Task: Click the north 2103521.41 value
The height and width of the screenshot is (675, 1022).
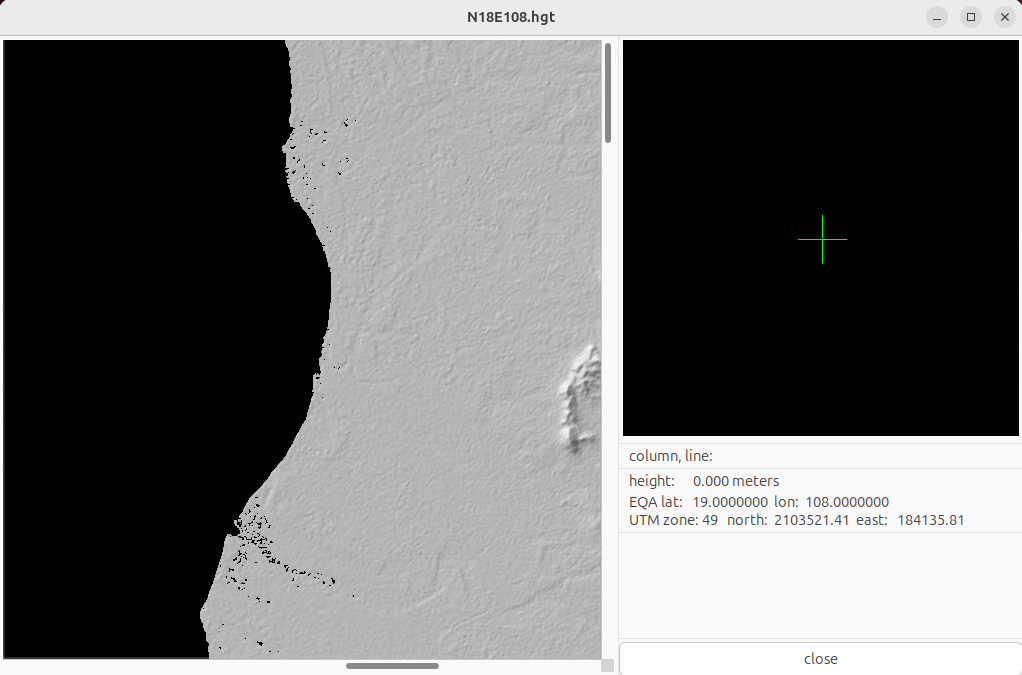Action: pyautogui.click(x=811, y=520)
